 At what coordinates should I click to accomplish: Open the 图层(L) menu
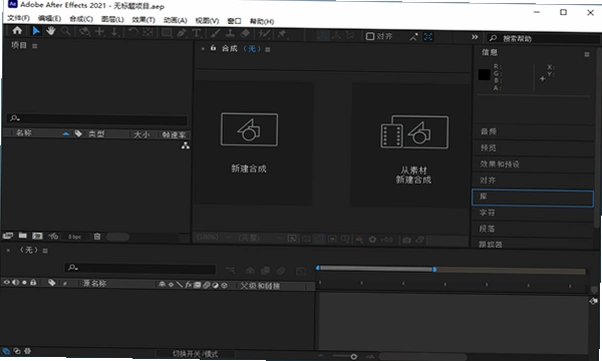112,19
